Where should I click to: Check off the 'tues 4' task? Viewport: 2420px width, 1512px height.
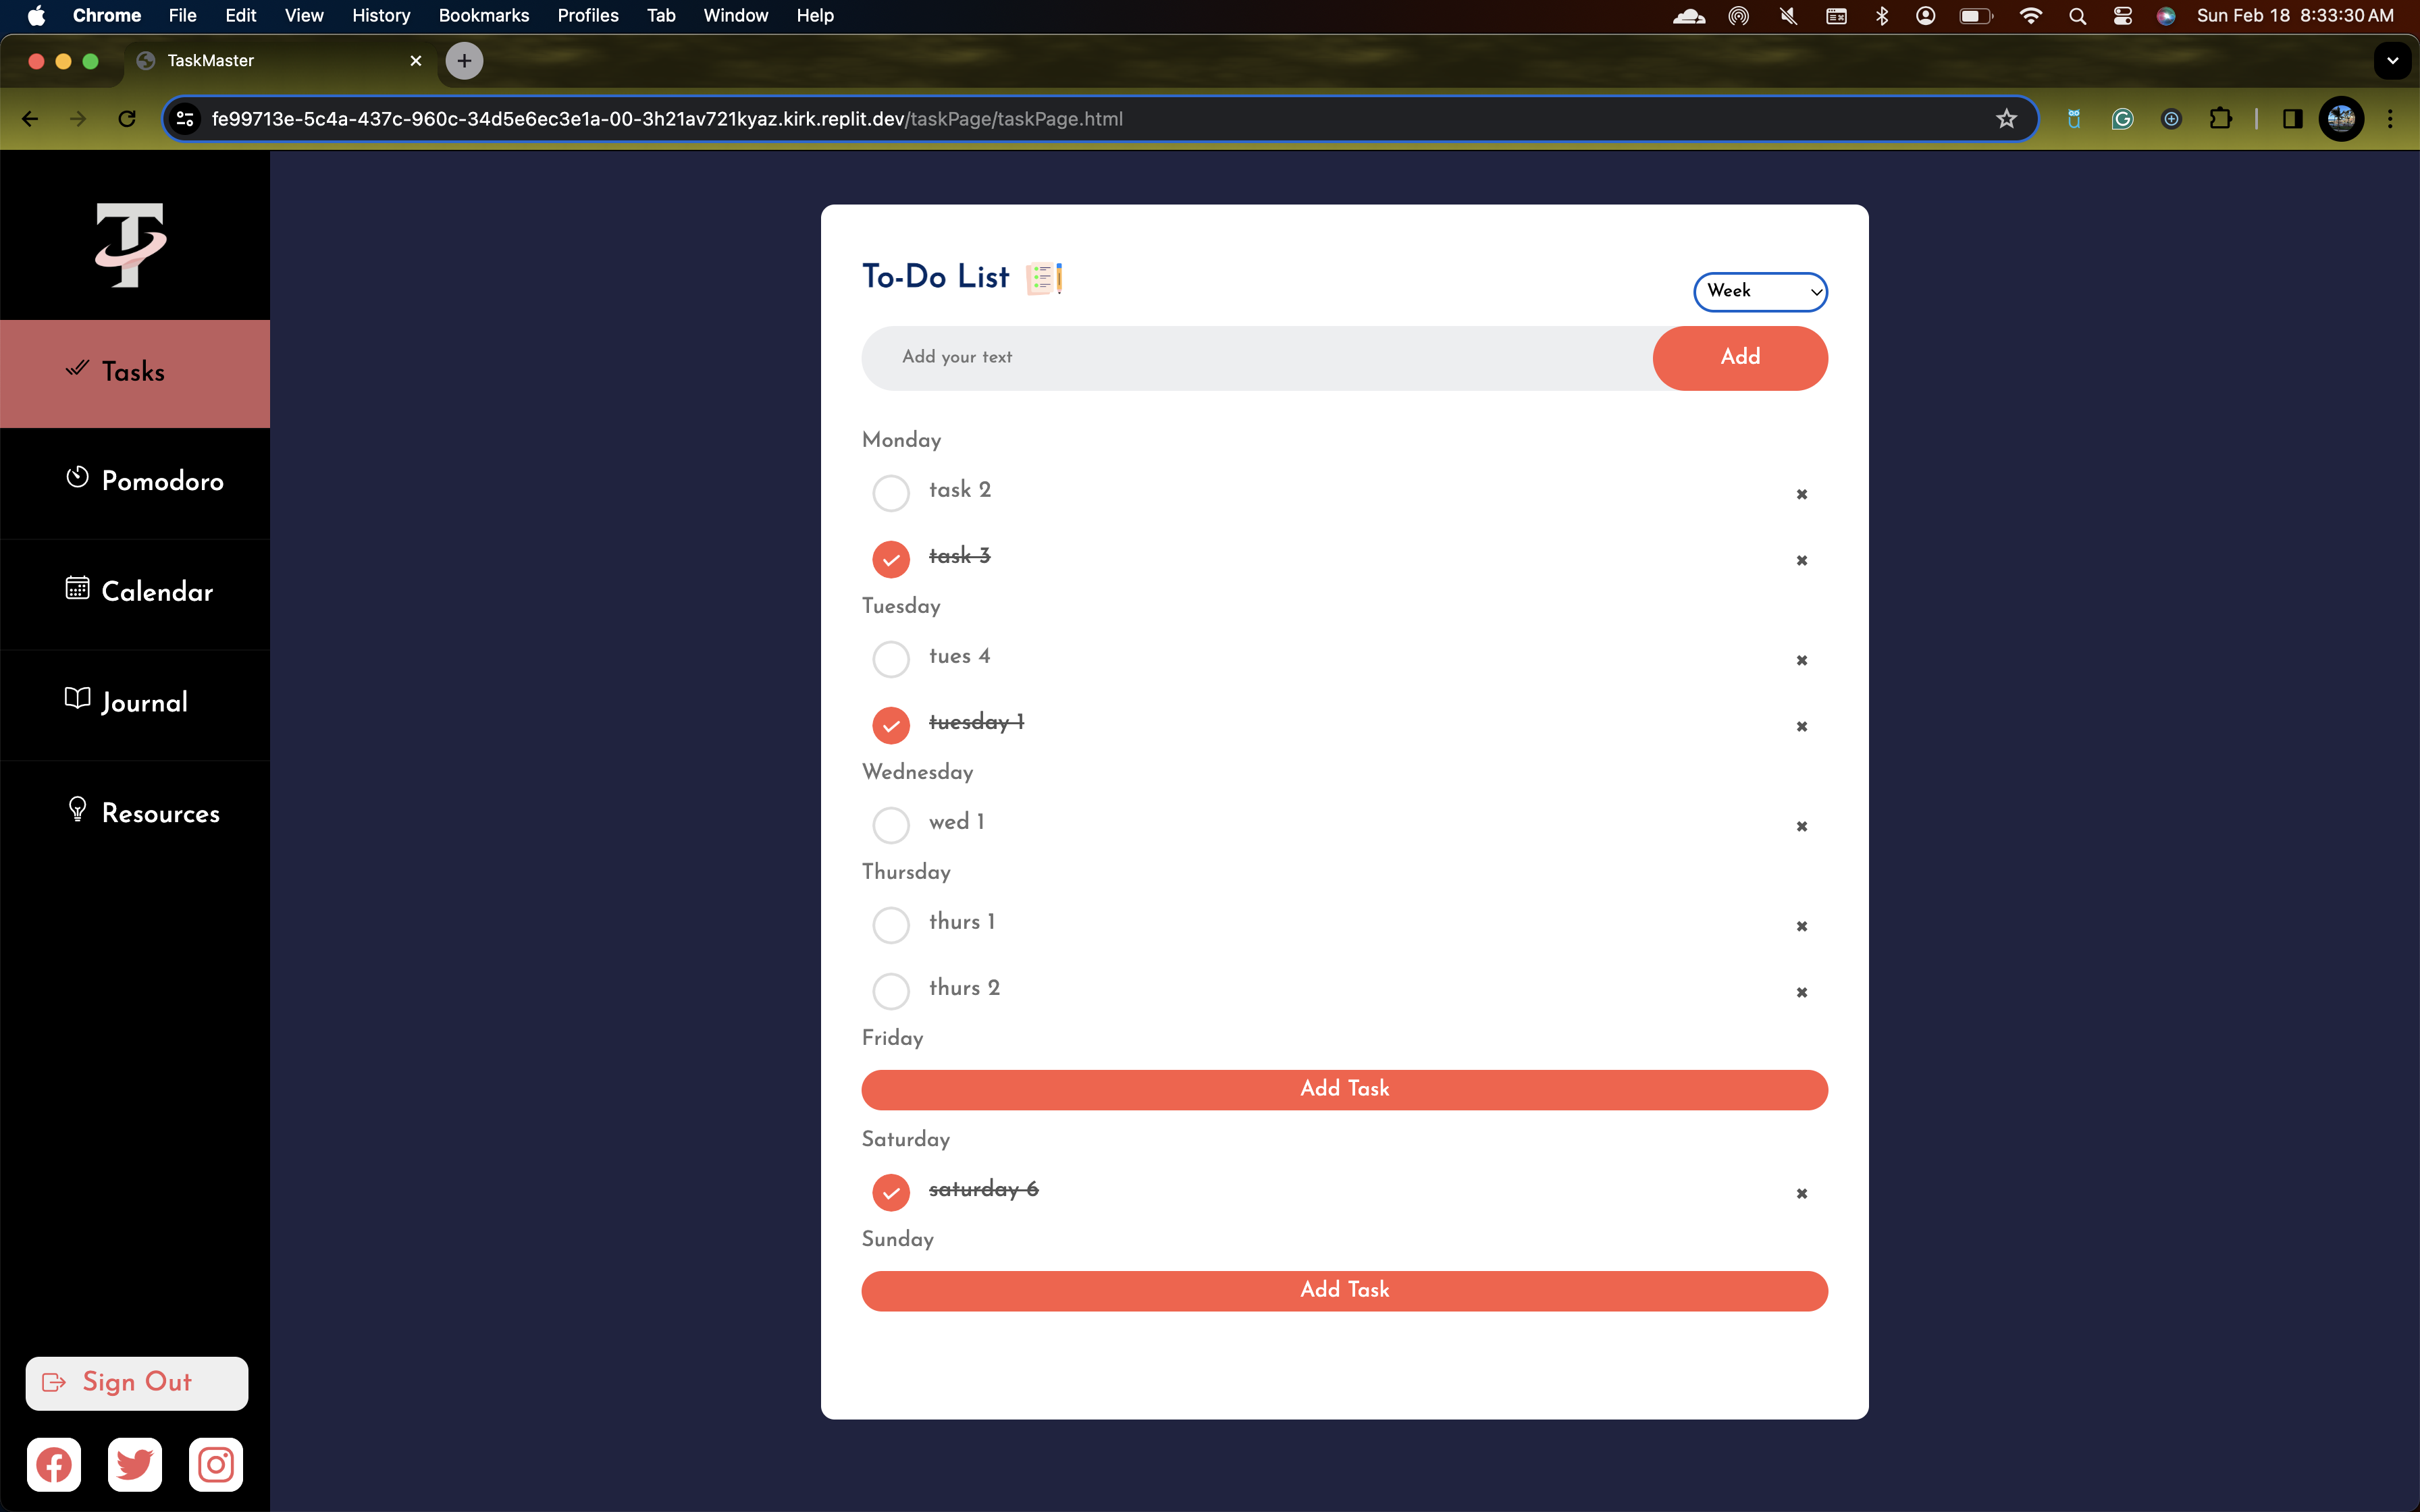890,659
